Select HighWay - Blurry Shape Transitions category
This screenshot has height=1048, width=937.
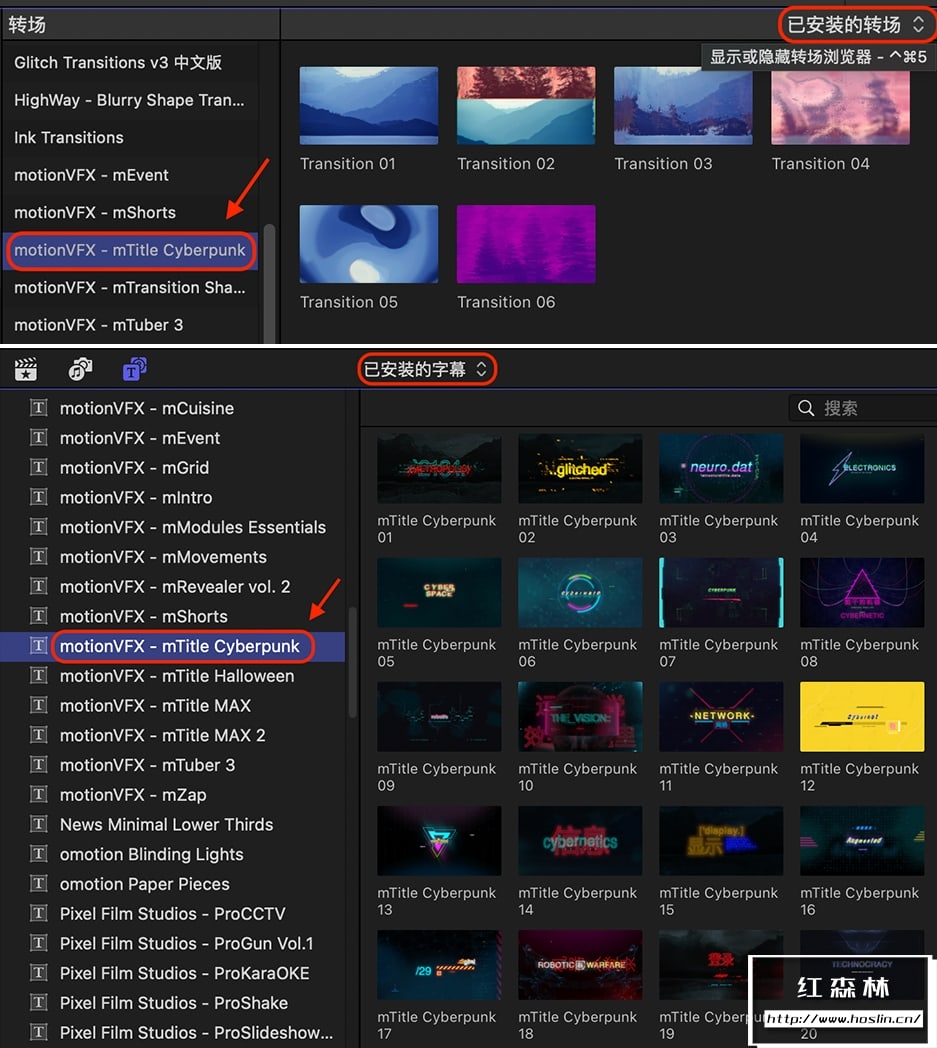(129, 100)
